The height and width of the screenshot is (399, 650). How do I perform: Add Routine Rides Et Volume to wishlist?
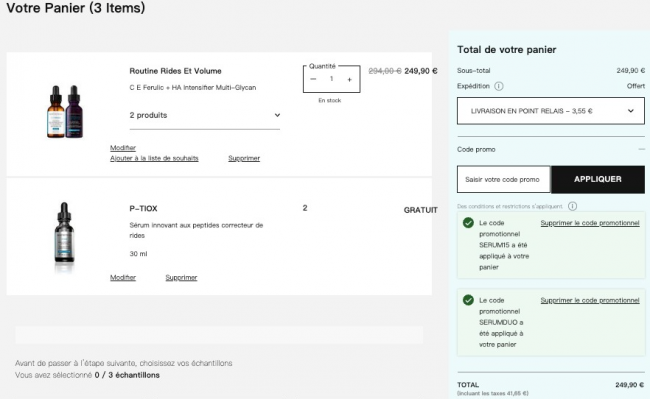point(154,158)
